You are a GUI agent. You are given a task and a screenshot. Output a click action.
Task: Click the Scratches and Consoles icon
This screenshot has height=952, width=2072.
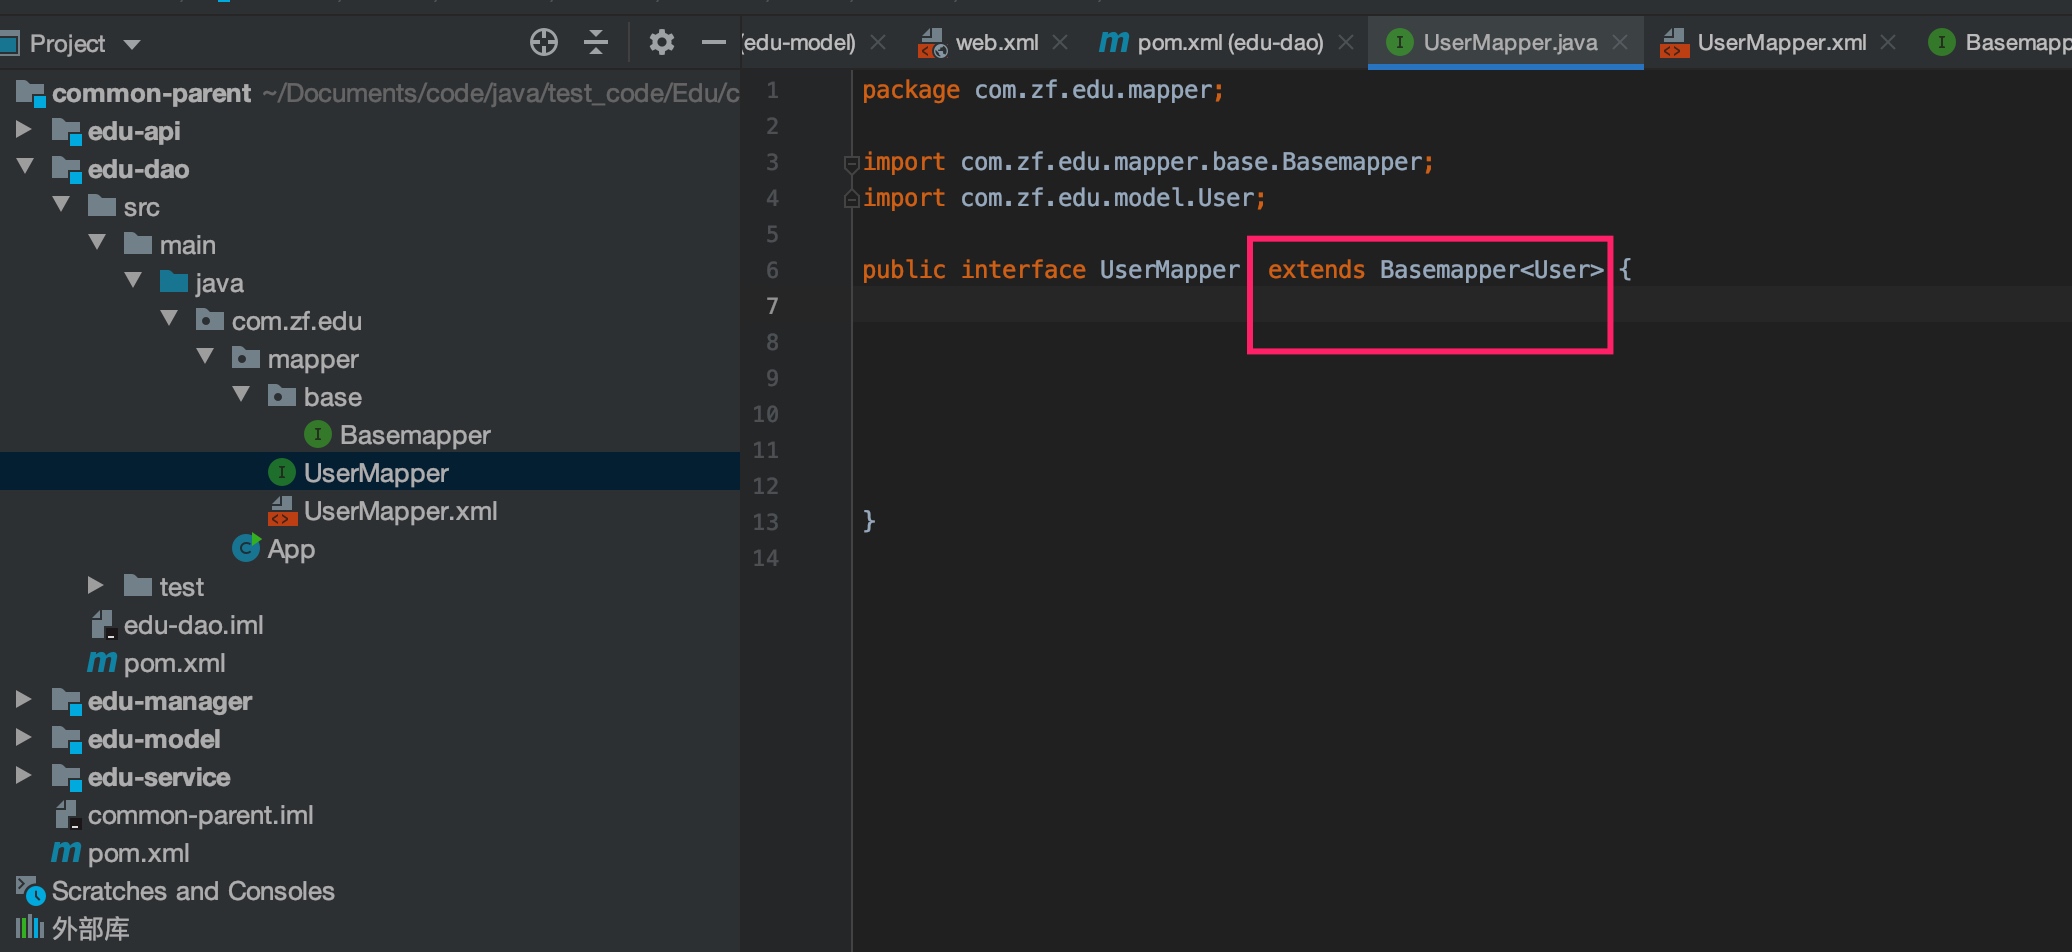pos(30,890)
